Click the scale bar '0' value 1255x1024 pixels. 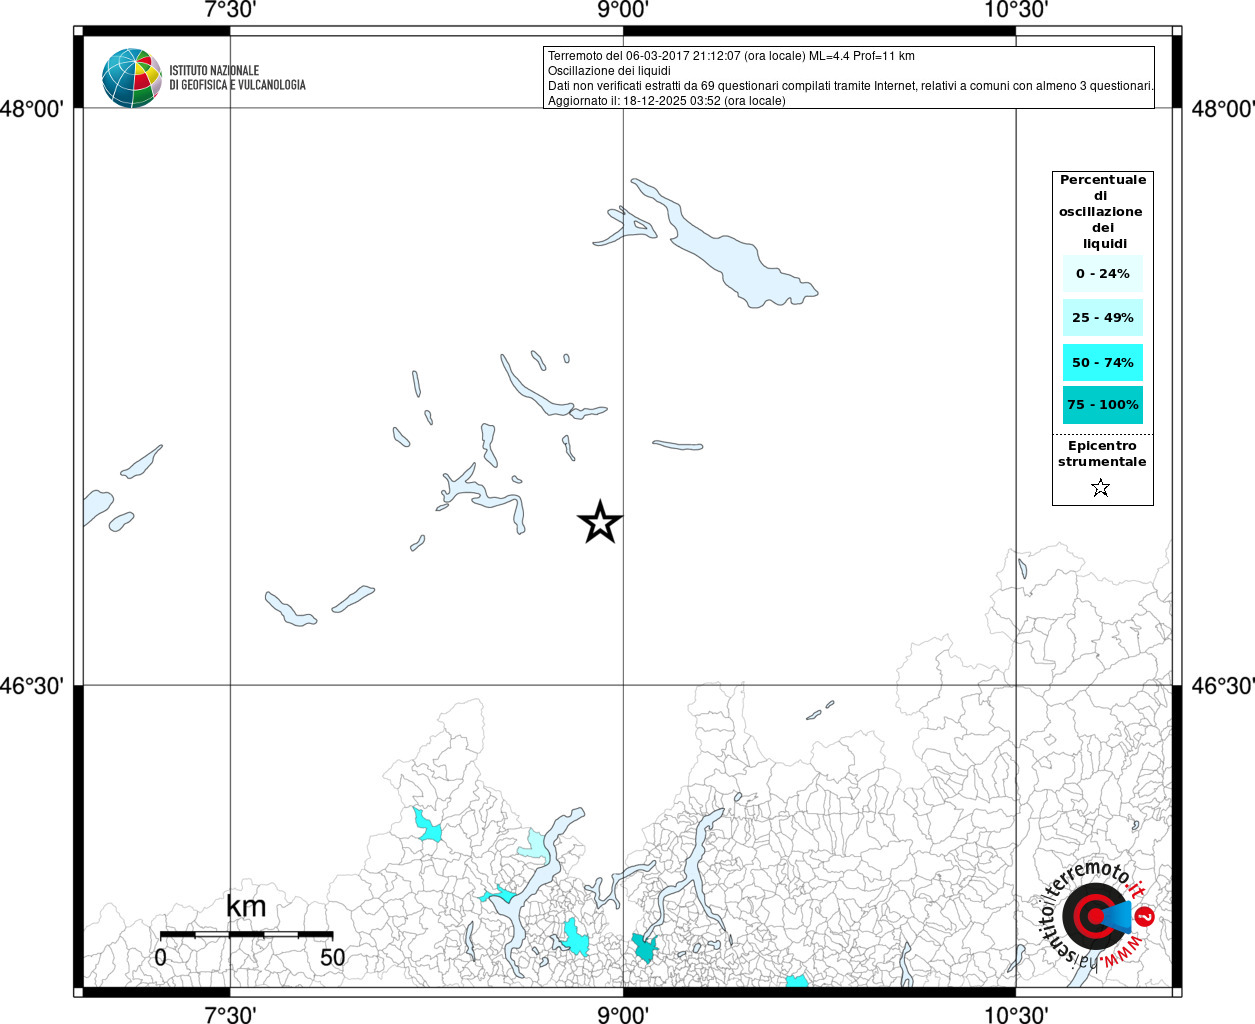pos(160,957)
